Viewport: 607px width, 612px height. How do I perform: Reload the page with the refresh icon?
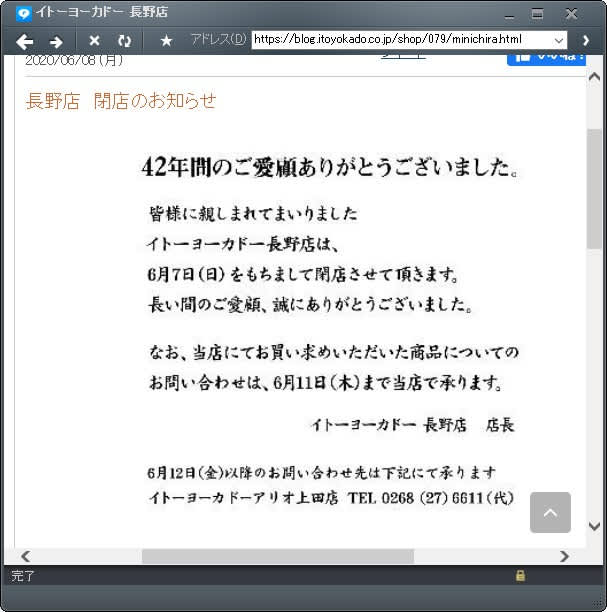[125, 41]
